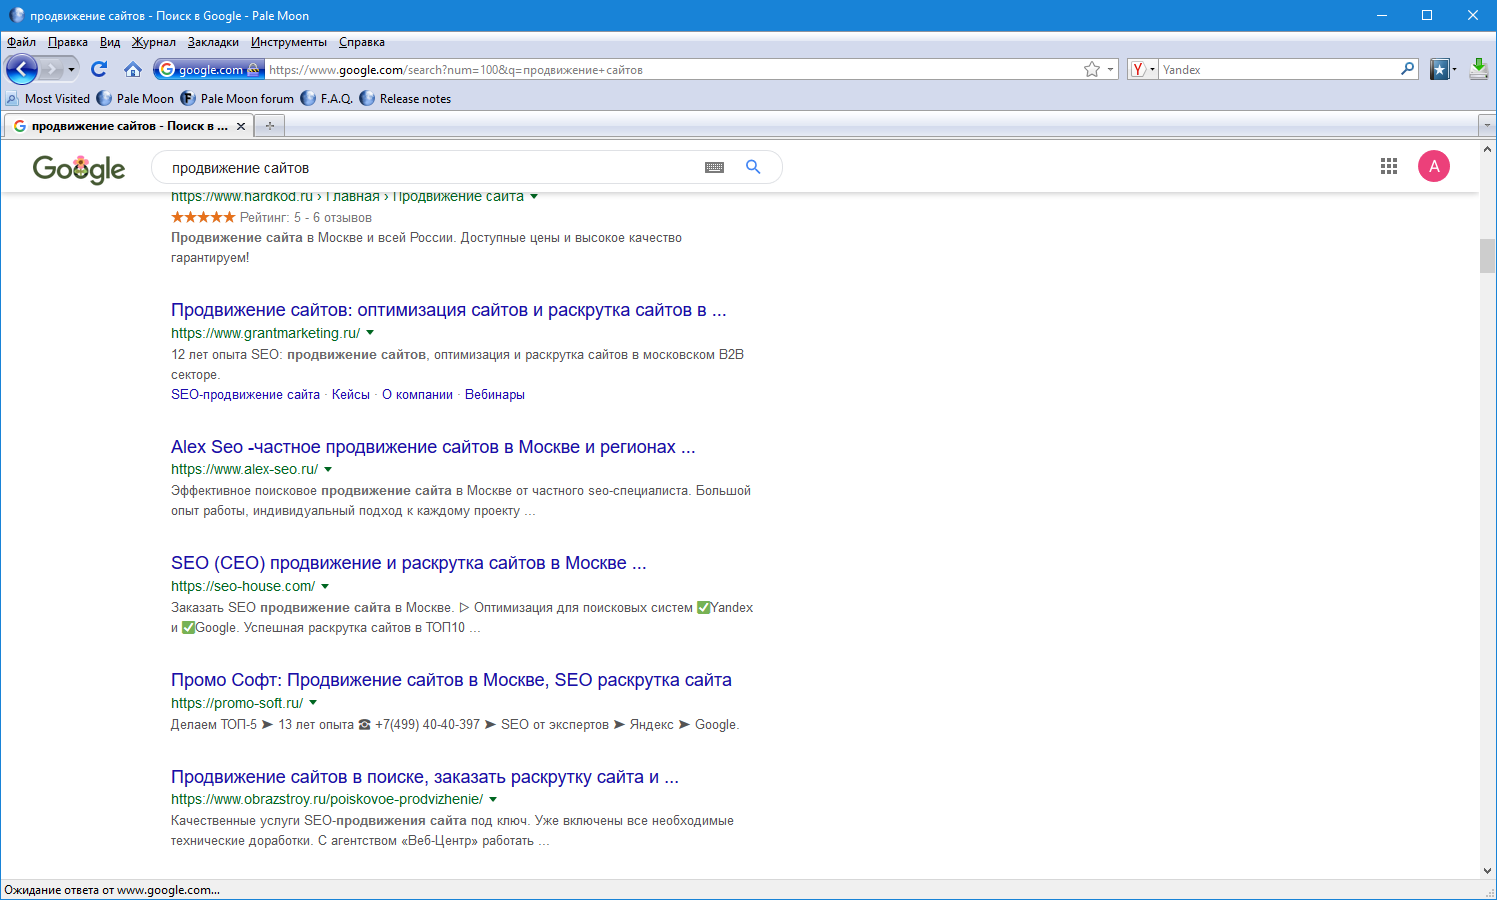1497x900 pixels.
Task: Click the Google logo
Action: point(79,169)
